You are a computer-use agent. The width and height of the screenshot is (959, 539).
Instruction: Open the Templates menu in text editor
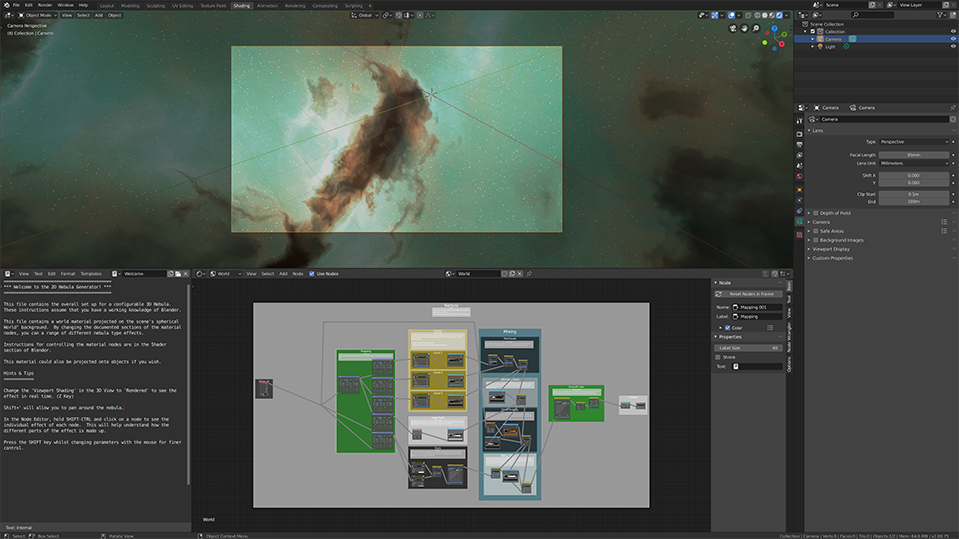click(x=91, y=273)
